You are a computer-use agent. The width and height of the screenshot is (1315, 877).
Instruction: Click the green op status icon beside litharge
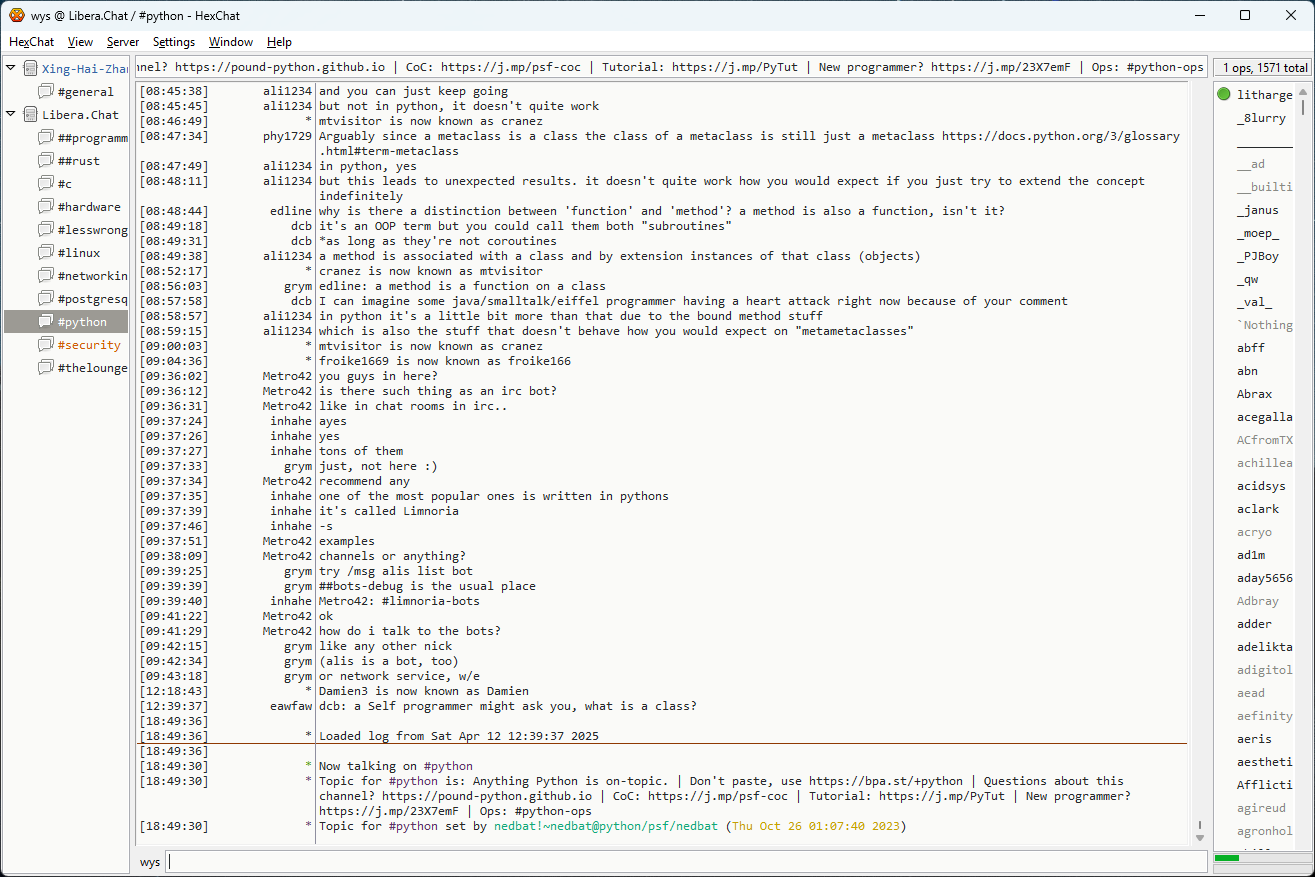1224,95
